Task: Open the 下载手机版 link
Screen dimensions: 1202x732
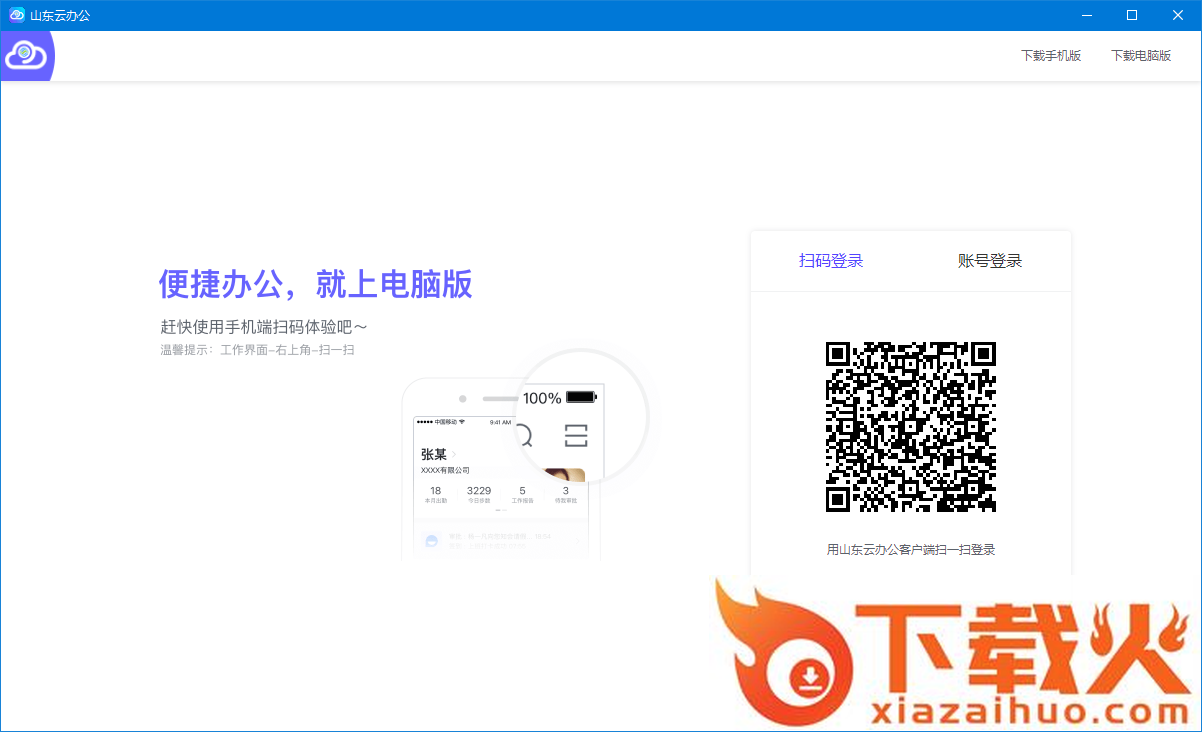Action: (x=1051, y=56)
